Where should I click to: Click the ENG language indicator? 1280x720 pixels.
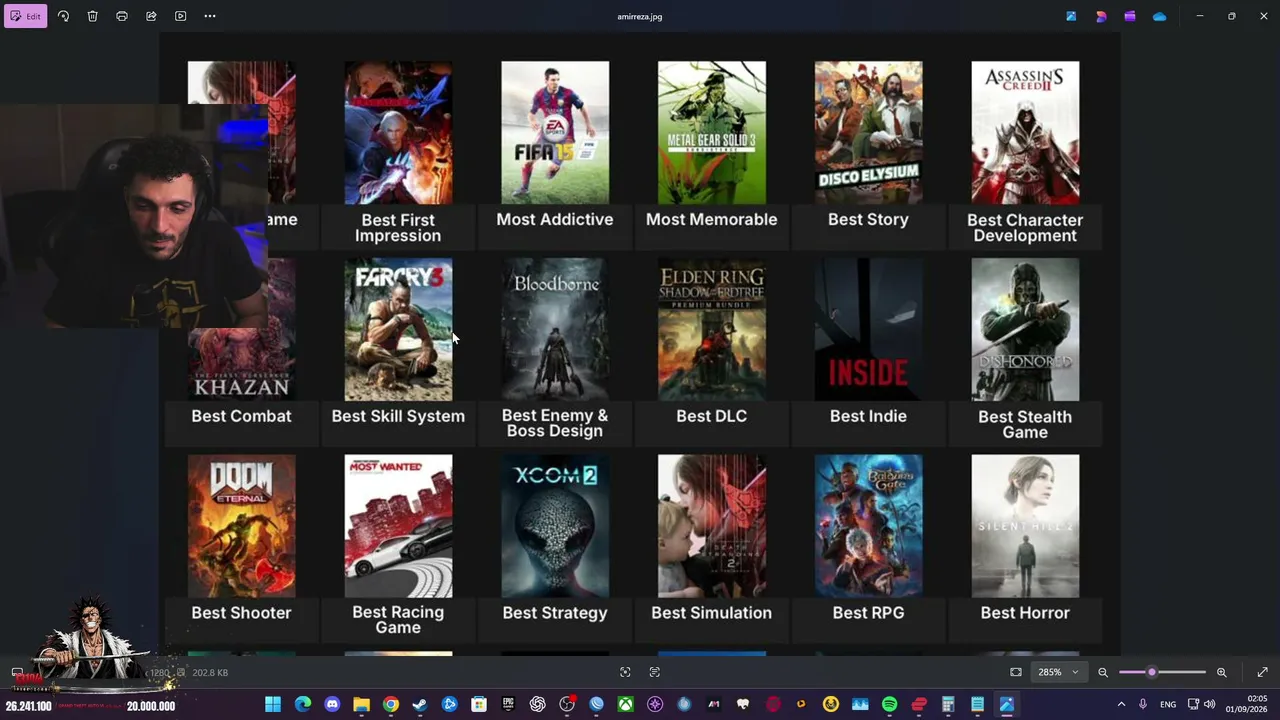tap(1168, 704)
